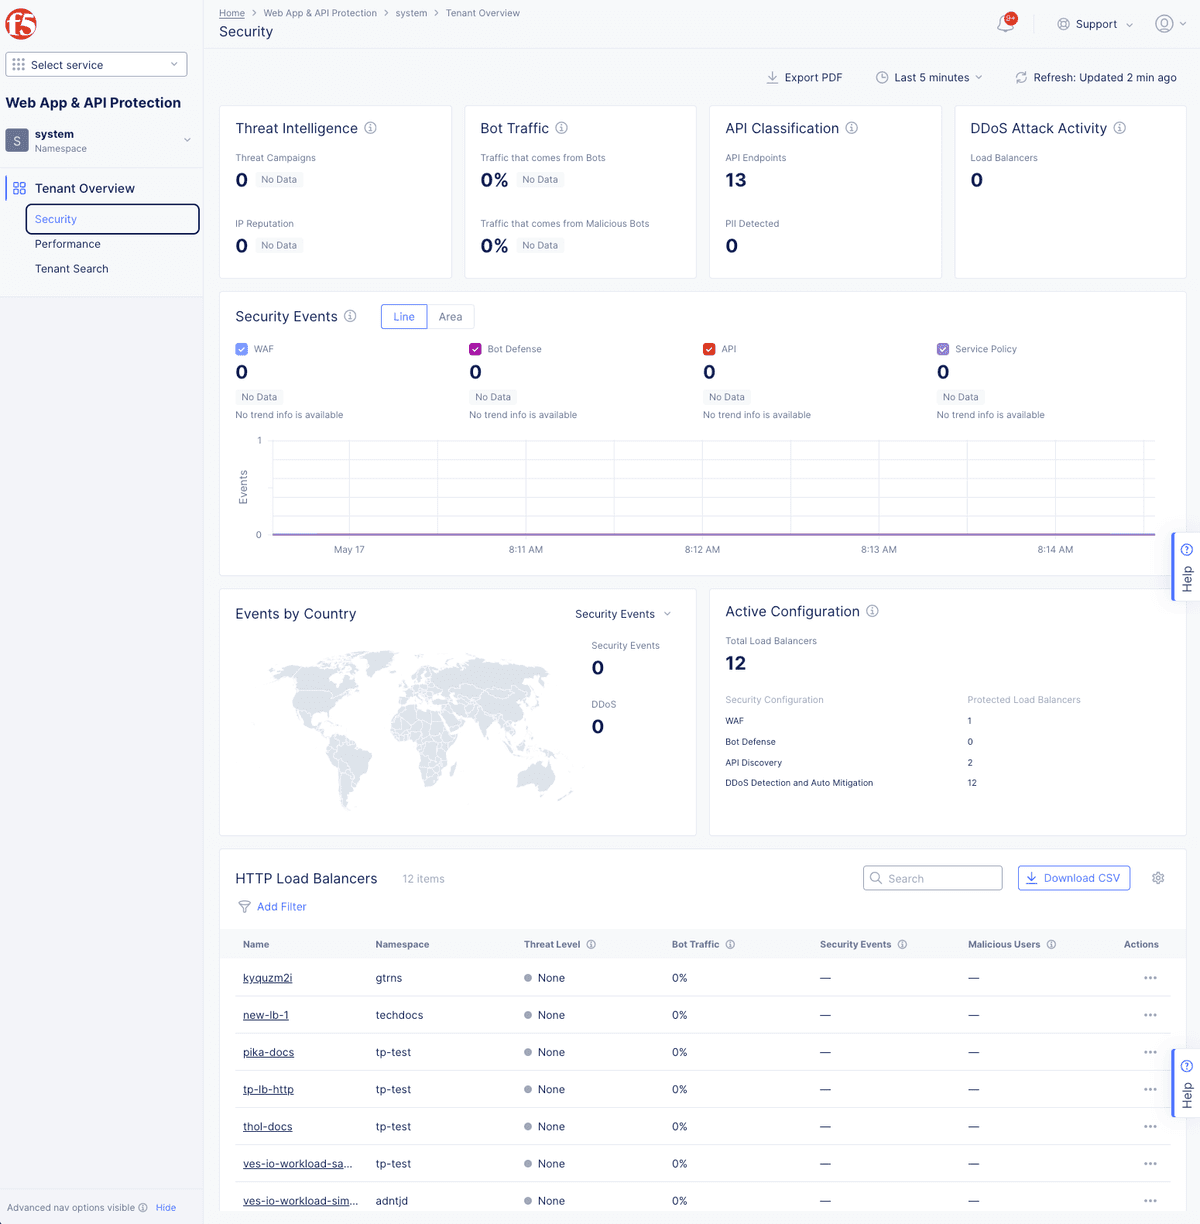Open the notifications bell

point(1006,23)
